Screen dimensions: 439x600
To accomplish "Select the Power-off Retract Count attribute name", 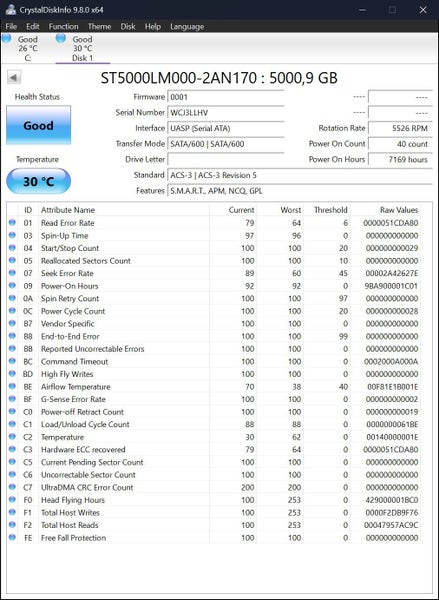I will click(82, 411).
